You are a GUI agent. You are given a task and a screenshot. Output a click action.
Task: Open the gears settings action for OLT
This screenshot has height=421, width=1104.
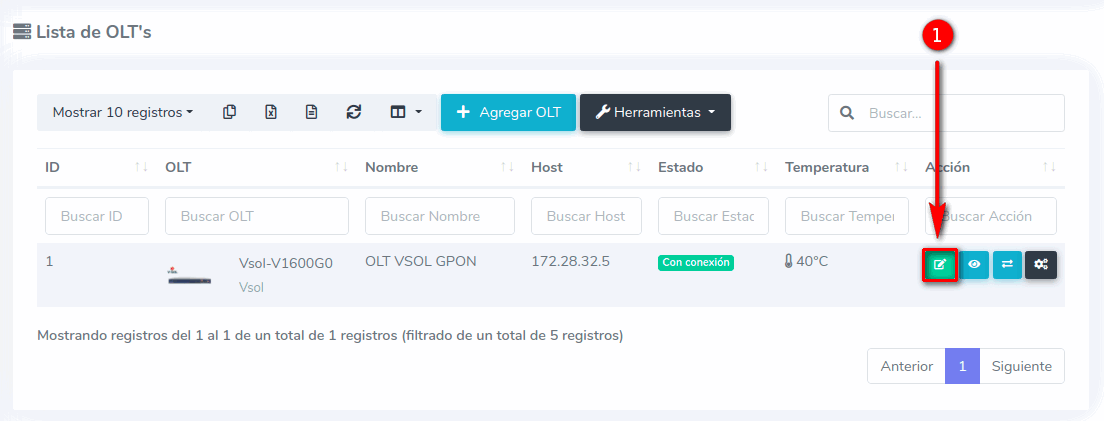[1041, 265]
